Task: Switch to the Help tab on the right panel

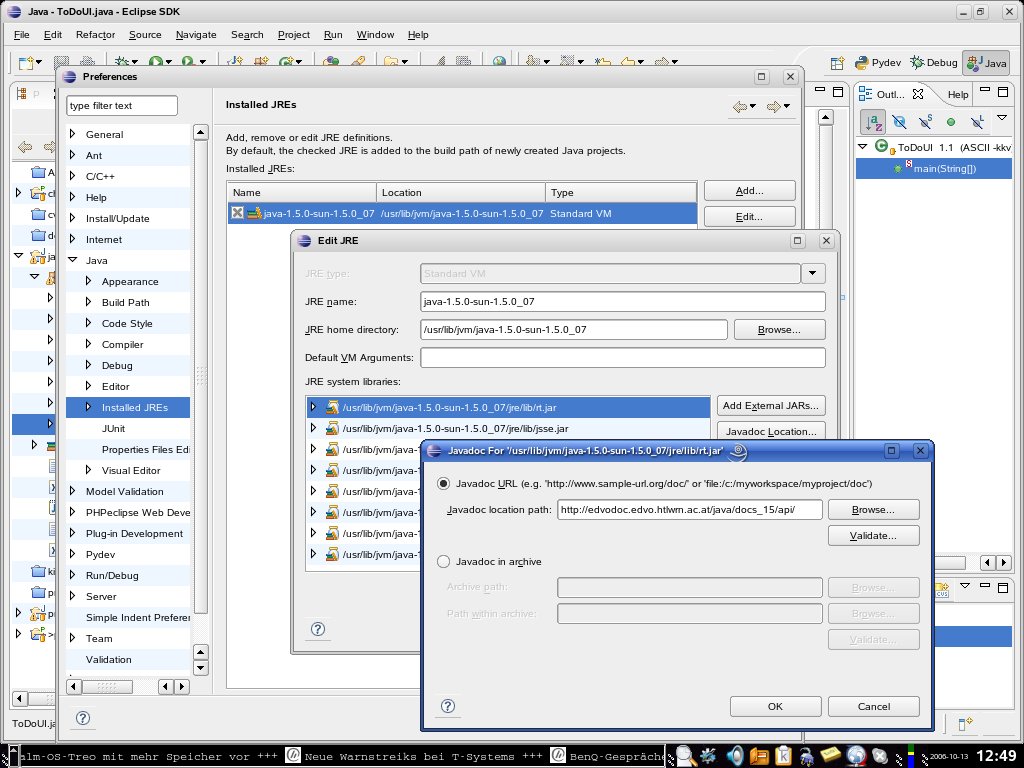Action: pyautogui.click(x=957, y=93)
